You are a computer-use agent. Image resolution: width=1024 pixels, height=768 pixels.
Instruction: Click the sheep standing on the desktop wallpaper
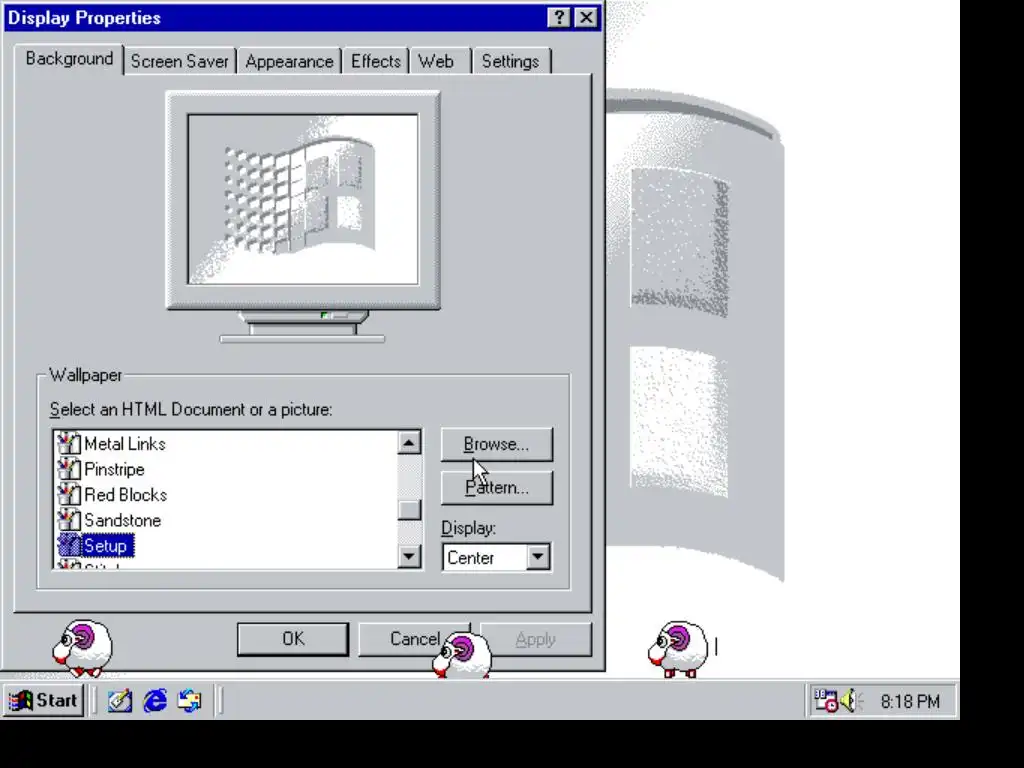coord(678,649)
